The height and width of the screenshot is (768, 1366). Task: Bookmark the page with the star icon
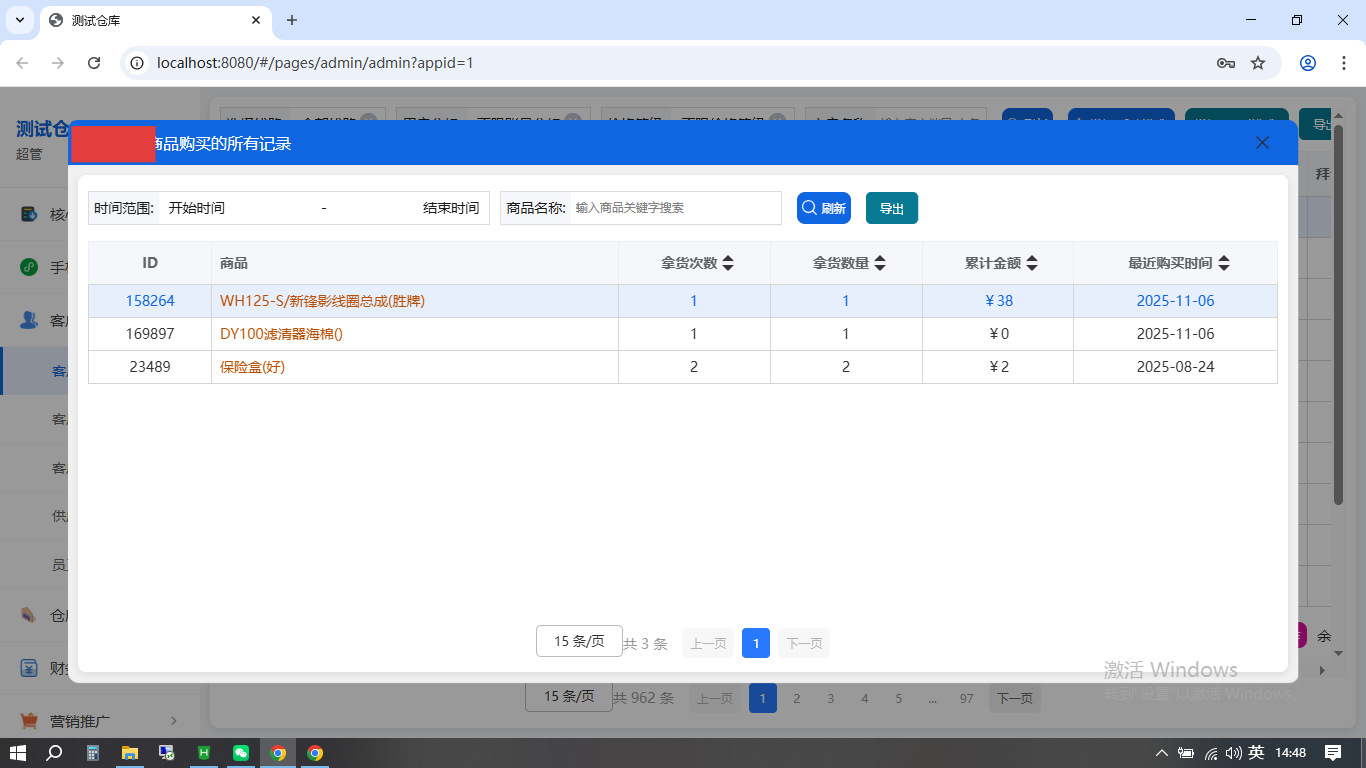coord(1258,62)
